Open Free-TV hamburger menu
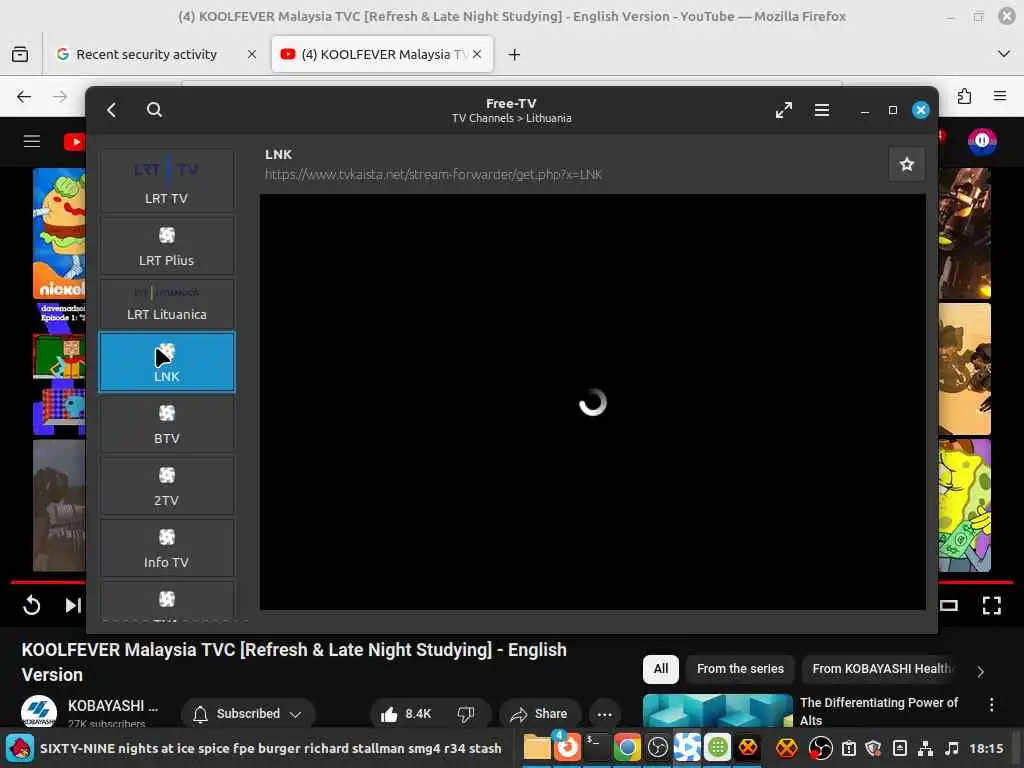The width and height of the screenshot is (1024, 768). coord(822,110)
